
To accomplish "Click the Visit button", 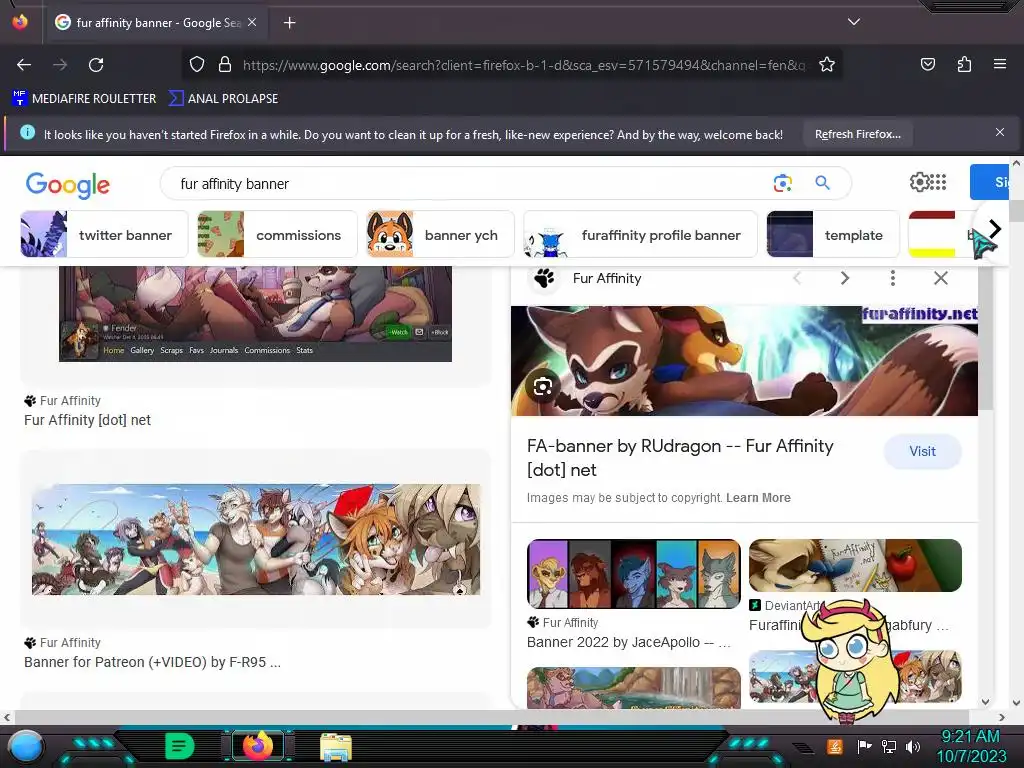I will tap(922, 451).
